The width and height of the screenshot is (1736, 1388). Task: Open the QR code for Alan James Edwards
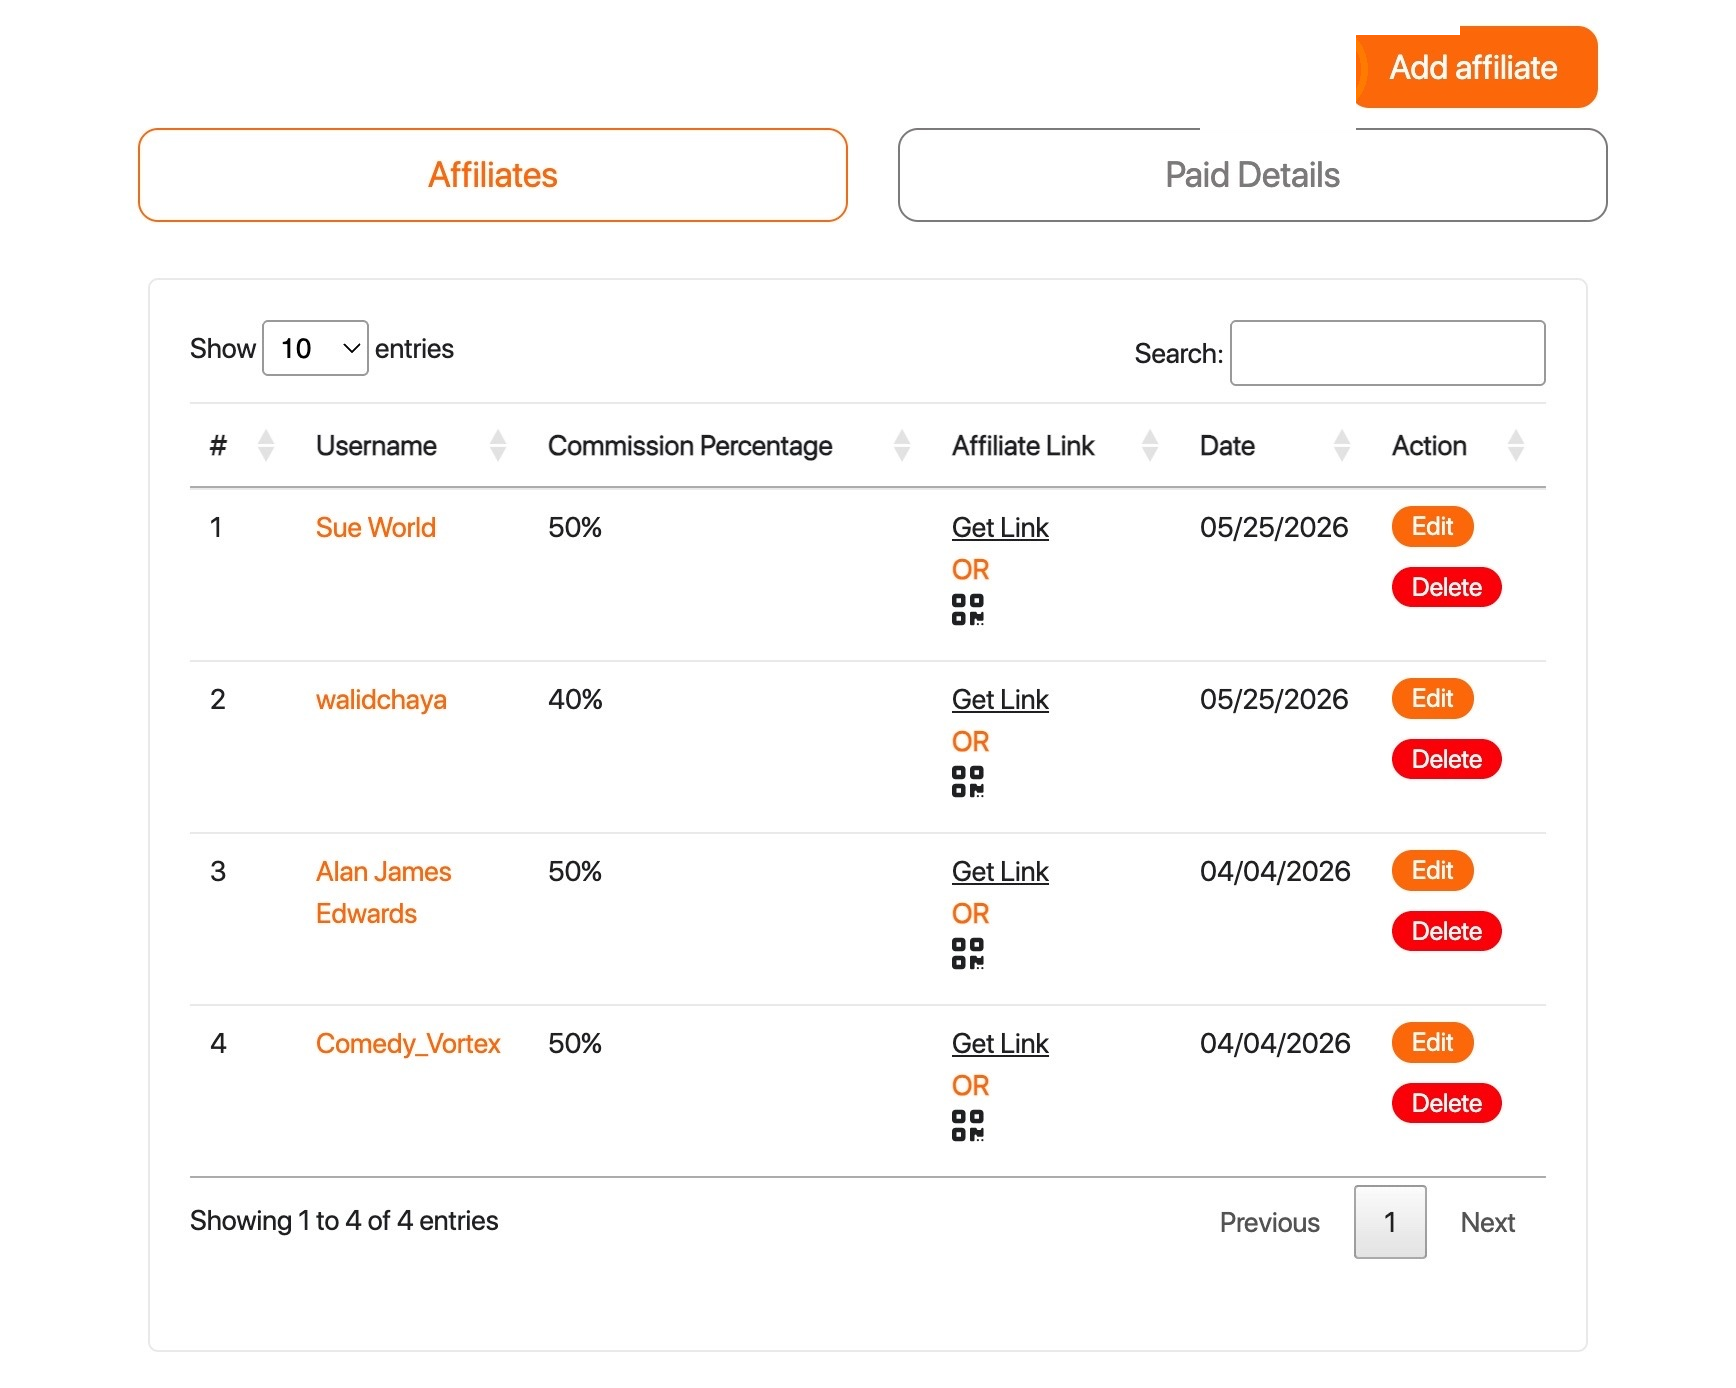click(x=967, y=953)
